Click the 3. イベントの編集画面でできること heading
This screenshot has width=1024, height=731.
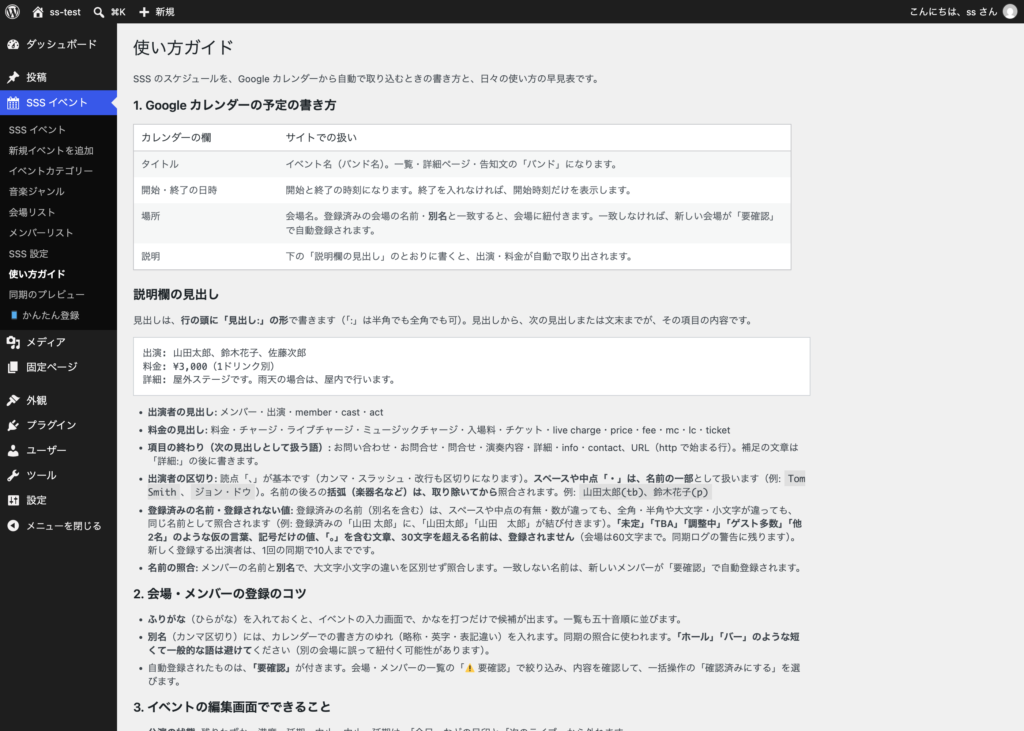pyautogui.click(x=232, y=707)
